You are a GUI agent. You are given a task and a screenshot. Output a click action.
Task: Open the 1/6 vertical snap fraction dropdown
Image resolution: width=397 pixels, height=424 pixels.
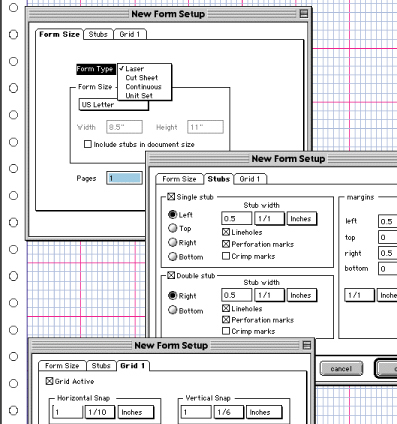(x=228, y=412)
